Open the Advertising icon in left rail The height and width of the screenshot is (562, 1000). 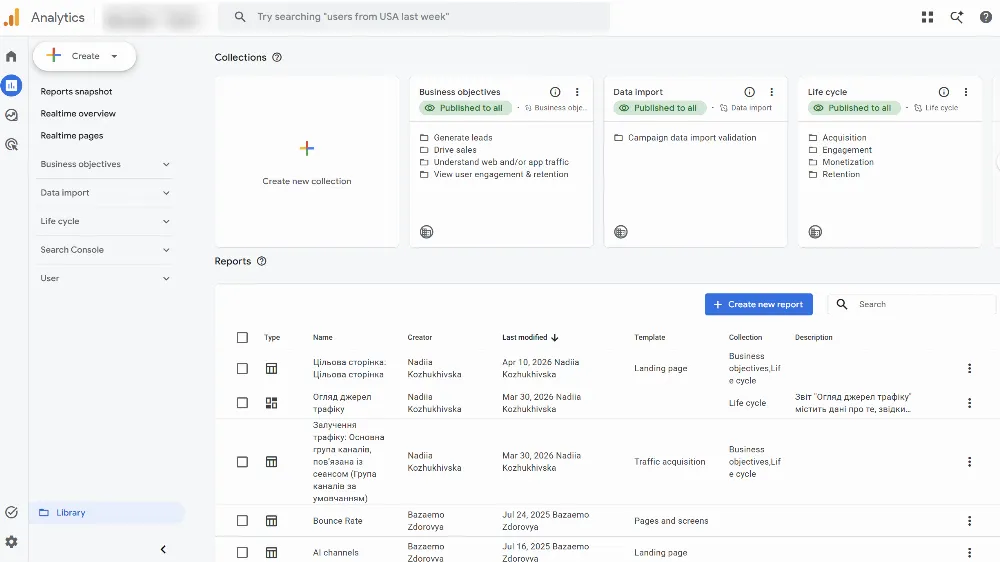(x=11, y=144)
